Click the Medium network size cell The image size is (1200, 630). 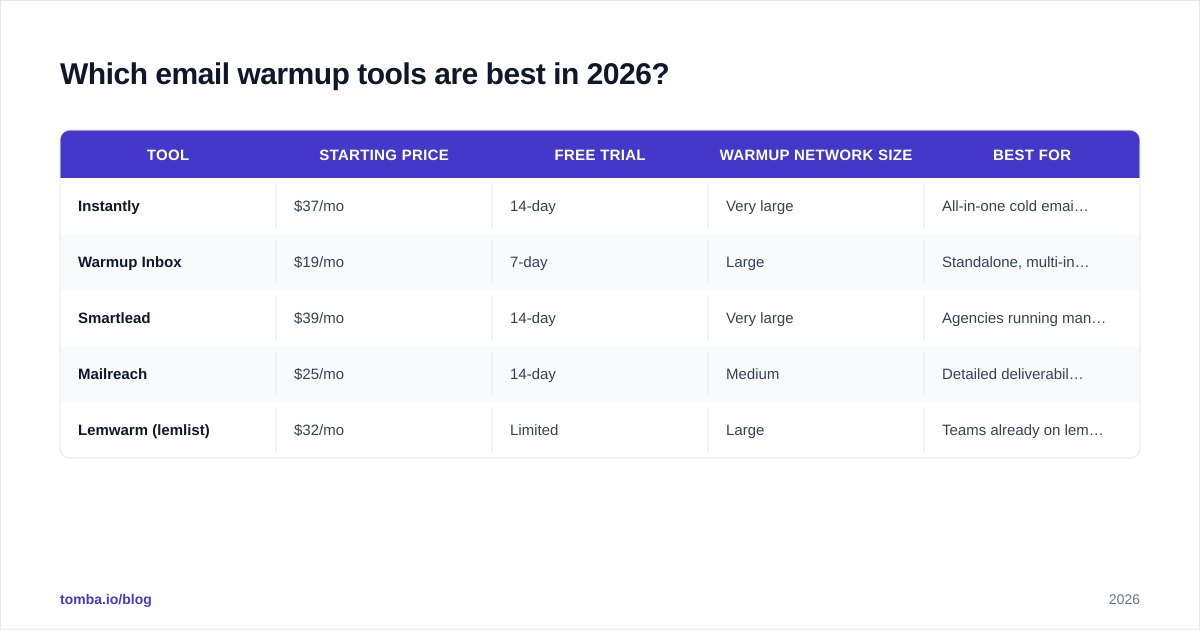(x=816, y=374)
